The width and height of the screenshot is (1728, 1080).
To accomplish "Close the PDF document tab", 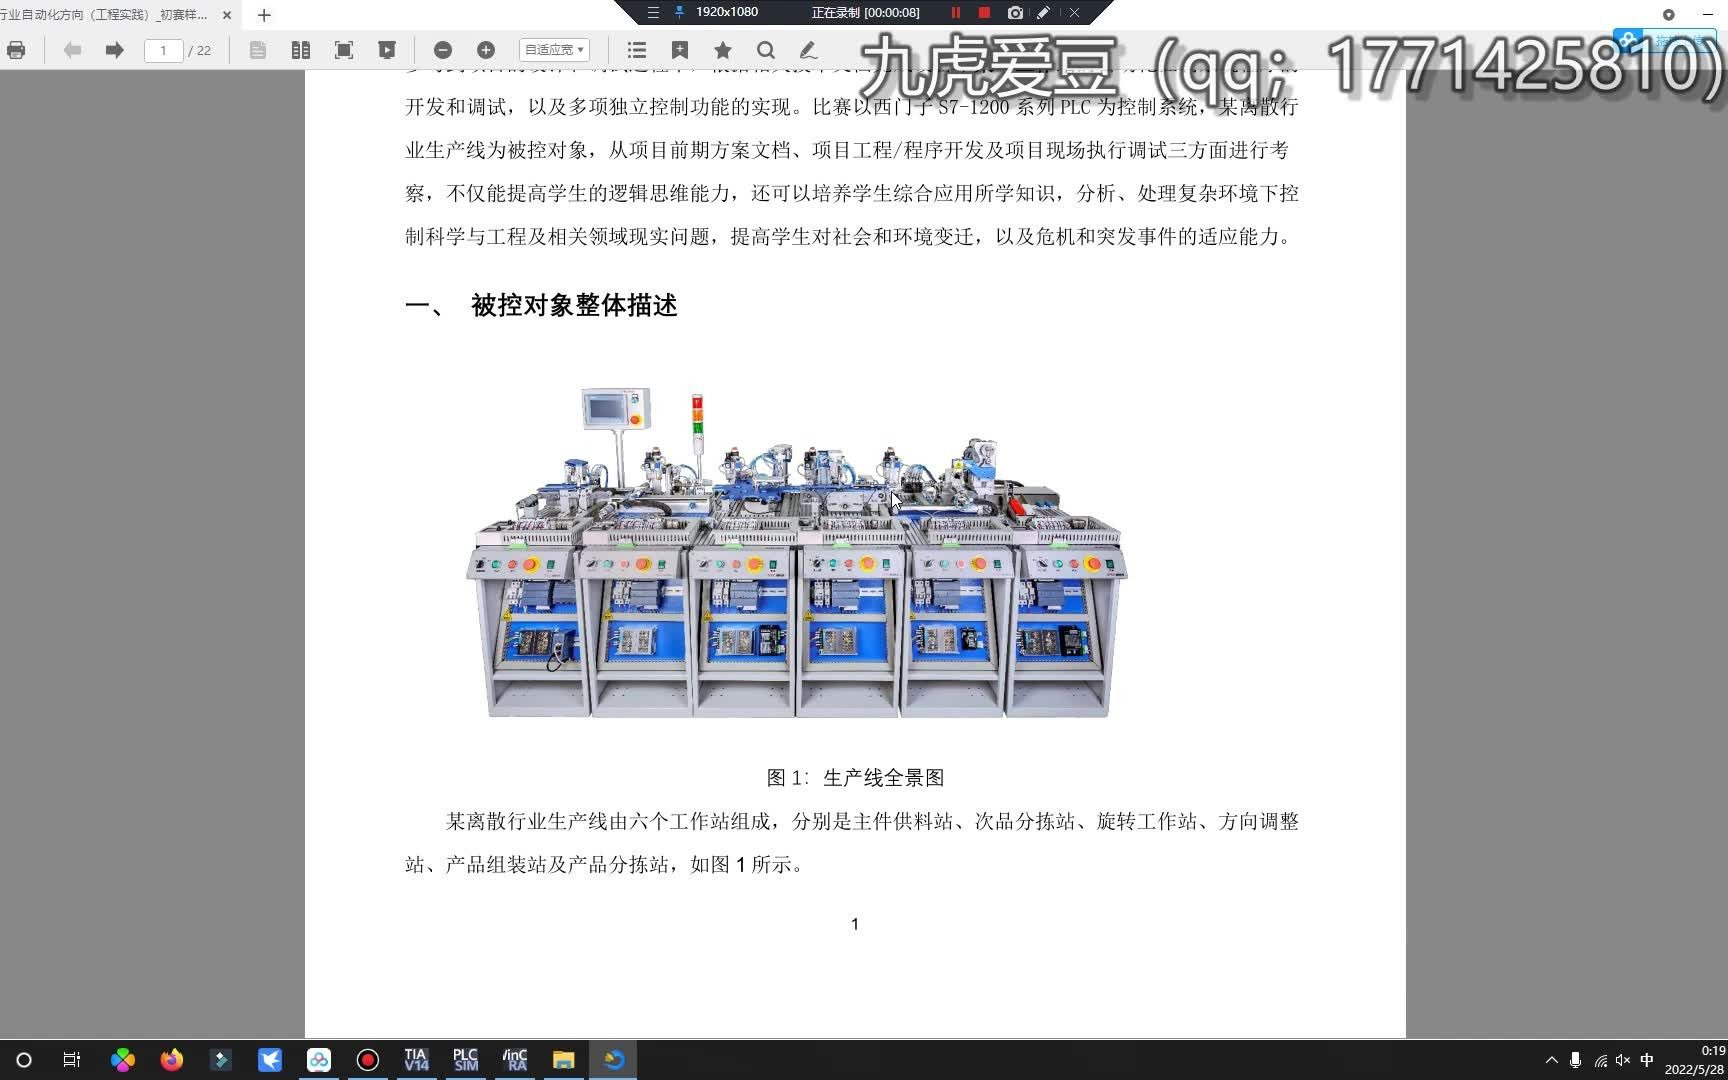I will (227, 15).
